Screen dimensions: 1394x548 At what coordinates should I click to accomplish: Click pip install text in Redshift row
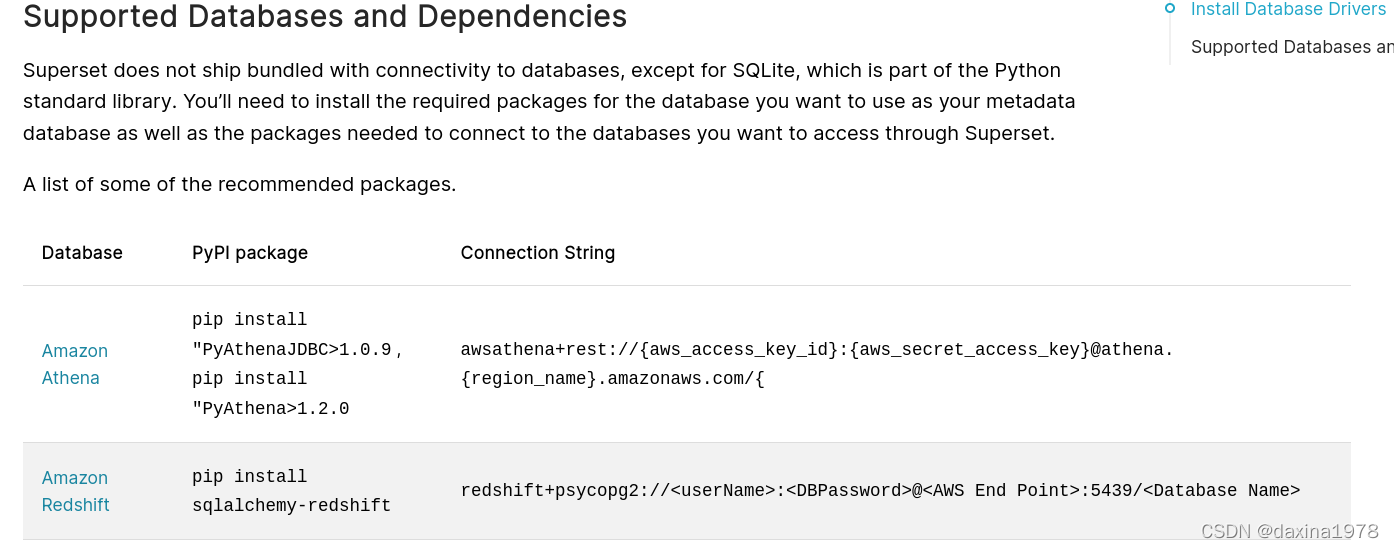click(x=249, y=476)
